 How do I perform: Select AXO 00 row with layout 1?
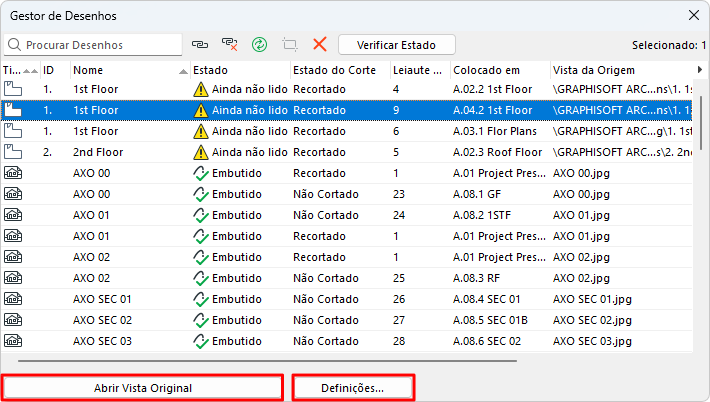click(x=347, y=173)
